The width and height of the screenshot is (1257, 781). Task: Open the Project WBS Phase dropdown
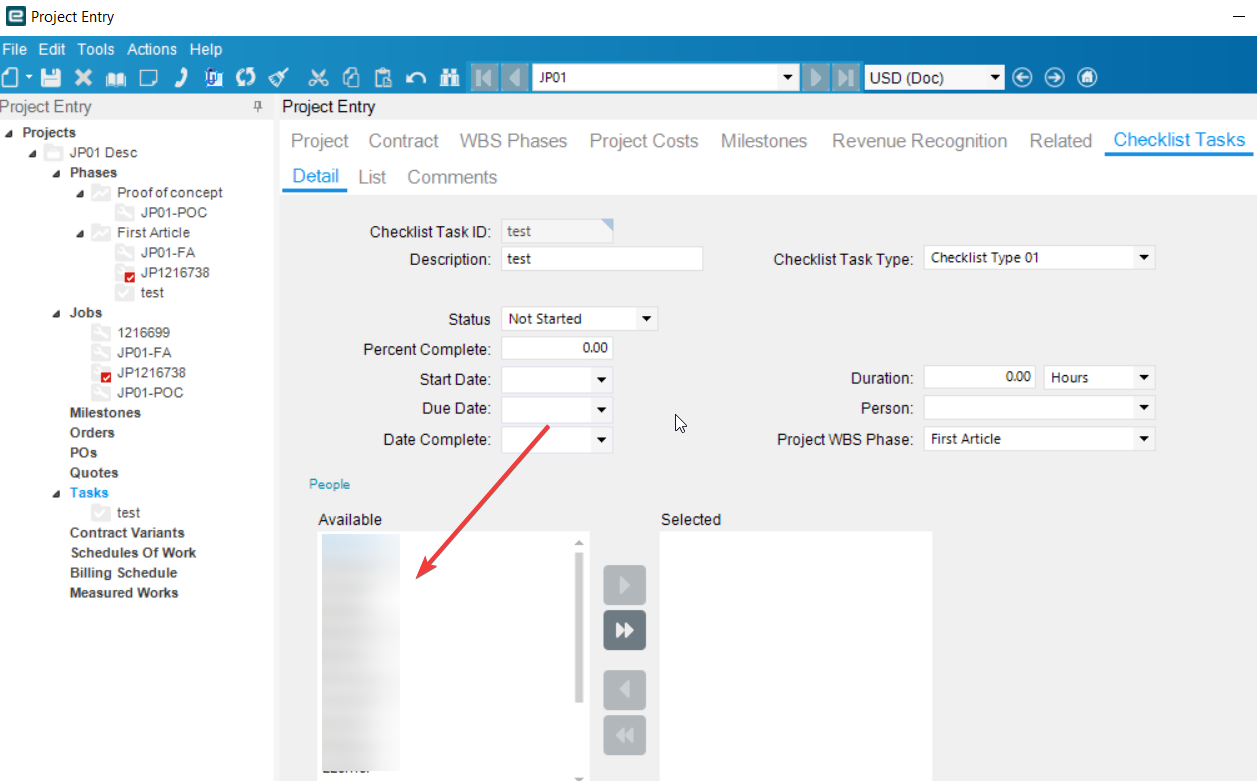(1144, 439)
